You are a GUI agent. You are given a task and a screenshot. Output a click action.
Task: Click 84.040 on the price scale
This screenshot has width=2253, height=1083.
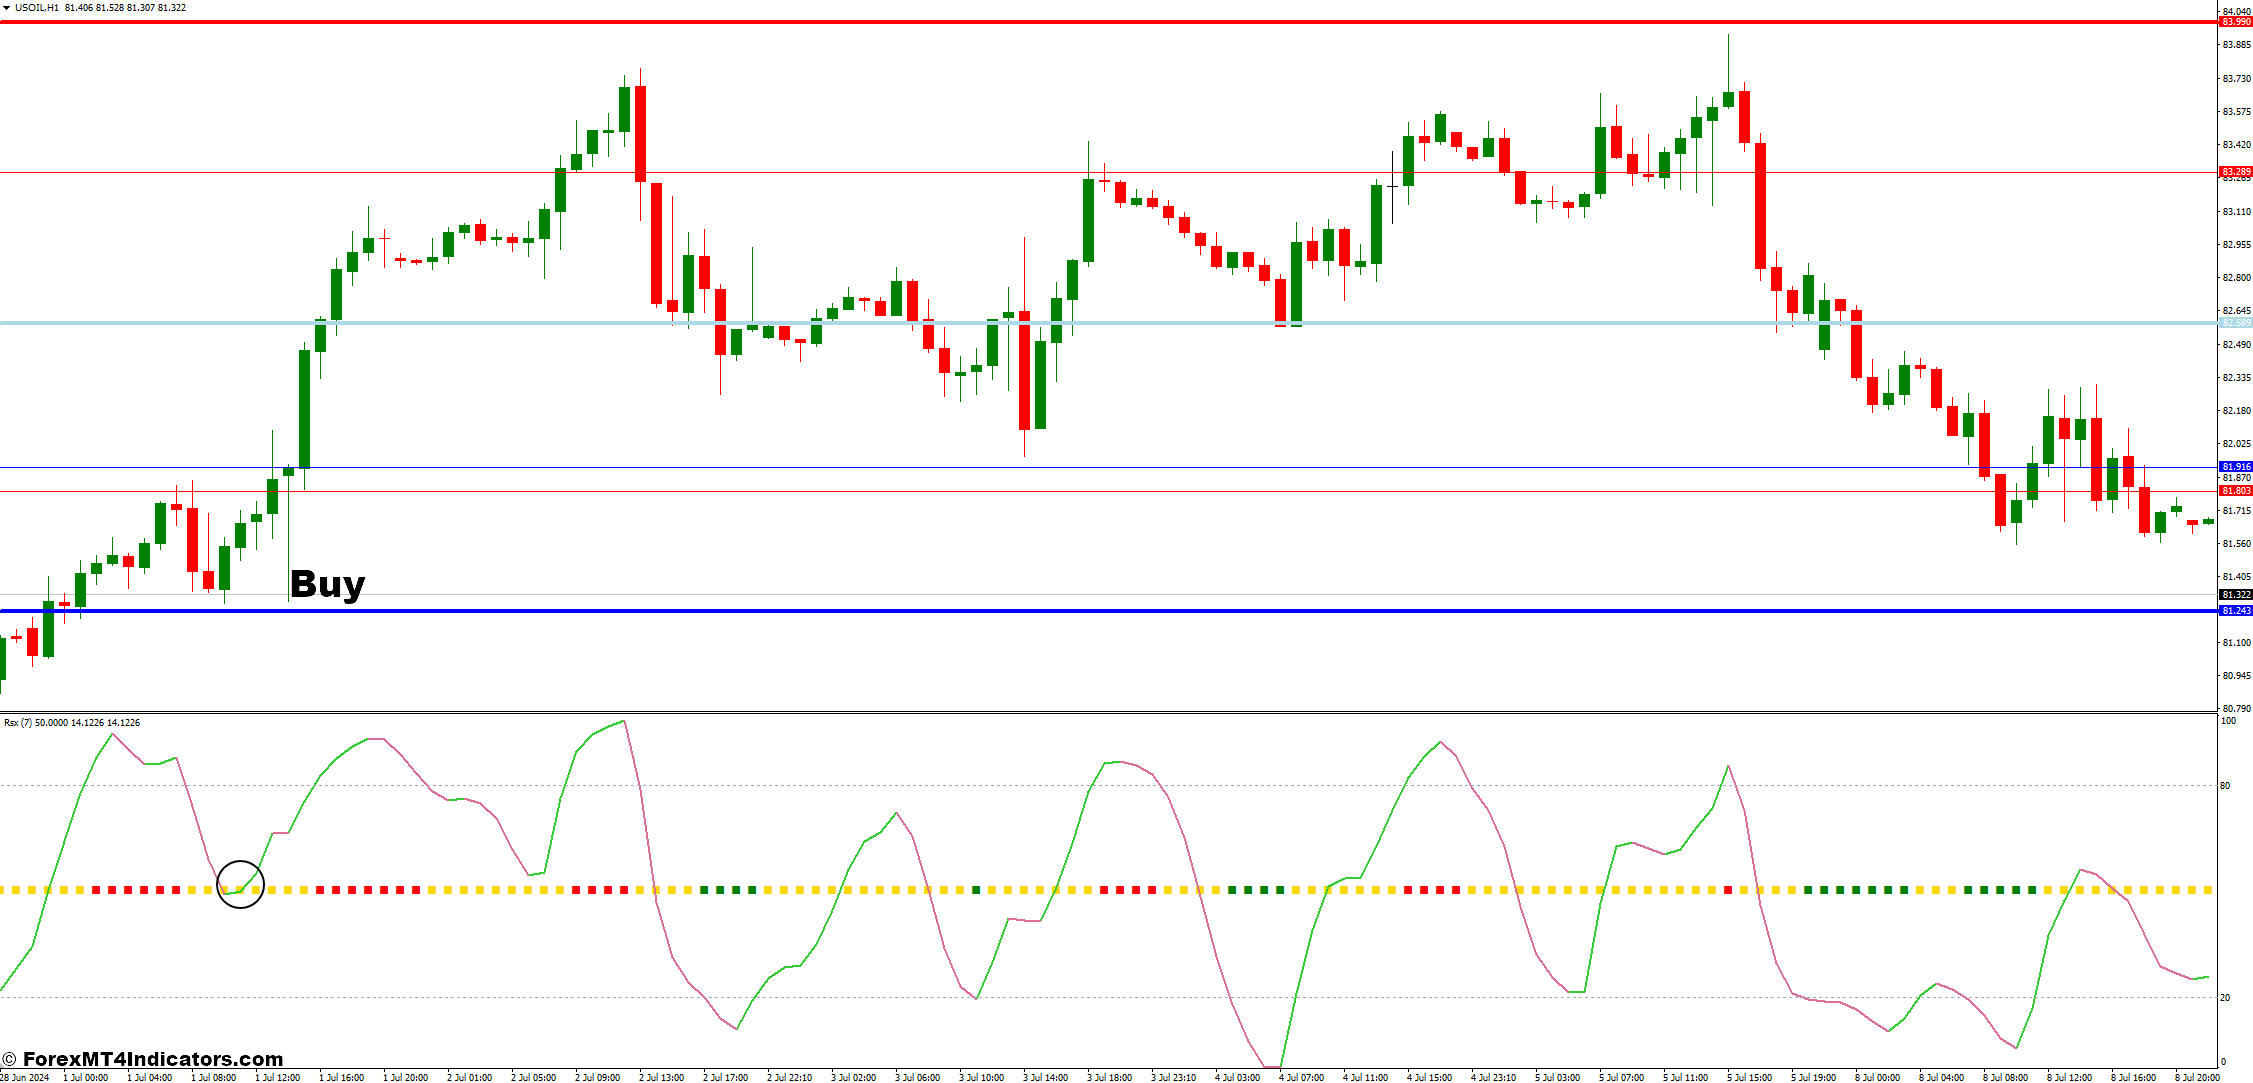pyautogui.click(x=2236, y=11)
